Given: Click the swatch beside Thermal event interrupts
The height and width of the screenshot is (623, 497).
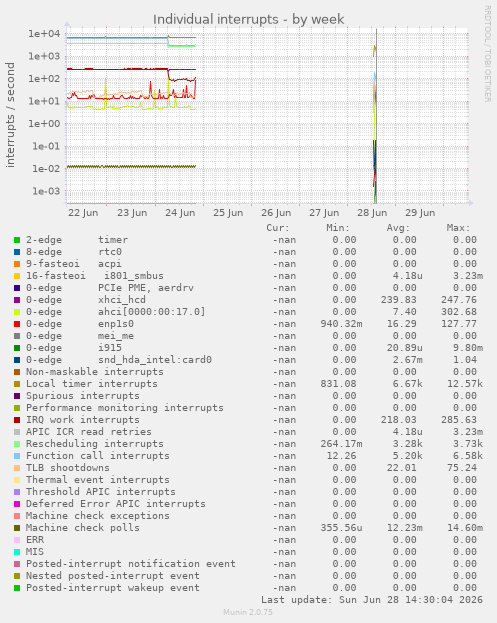Looking at the screenshot, I should [x=17, y=480].
